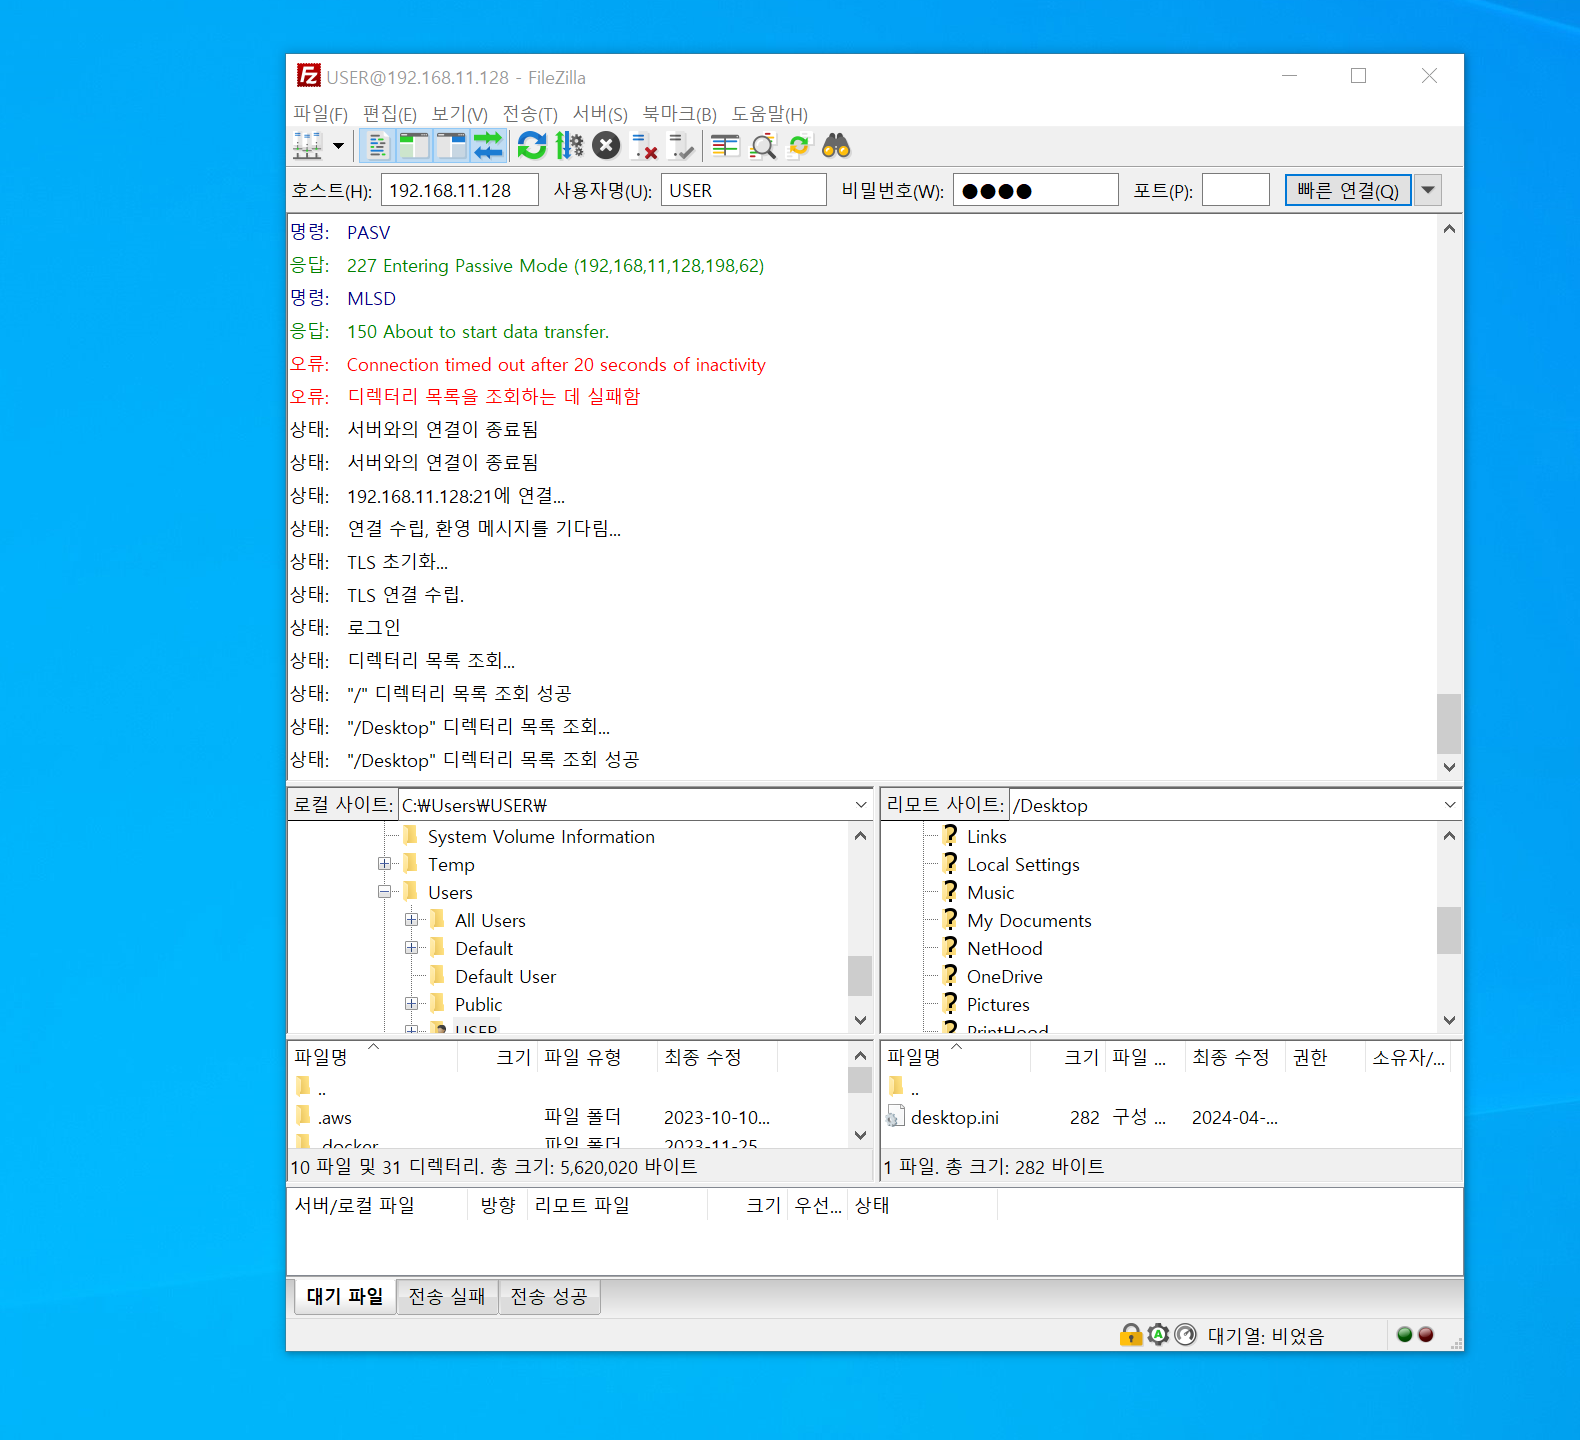This screenshot has height=1440, width=1580.
Task: Select My Documents remote folder
Action: tap(1029, 921)
